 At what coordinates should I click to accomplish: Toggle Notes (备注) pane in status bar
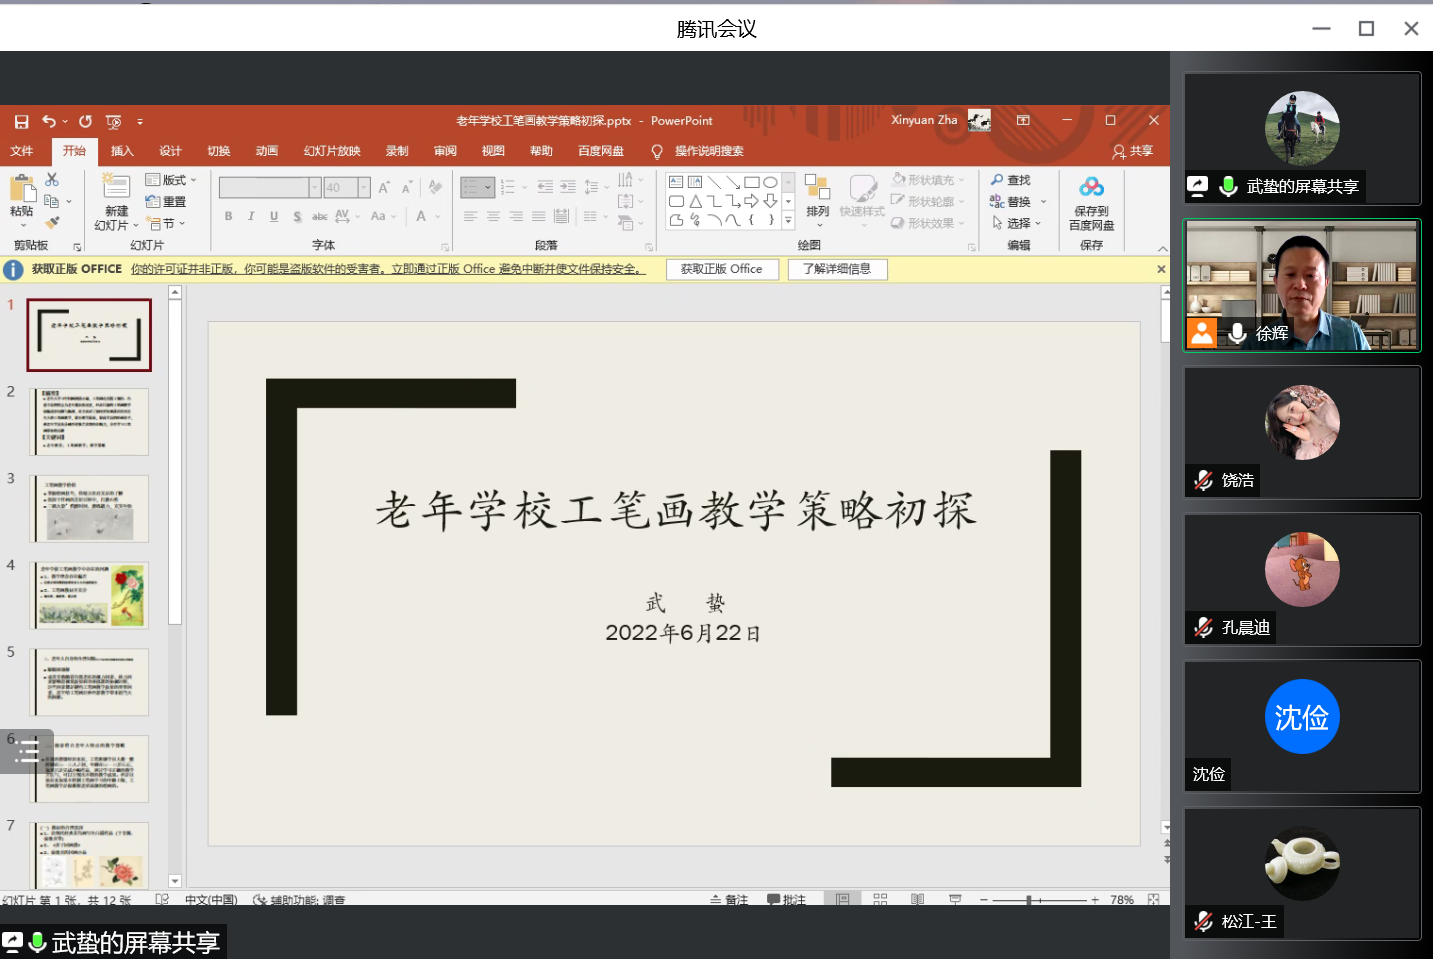(729, 899)
